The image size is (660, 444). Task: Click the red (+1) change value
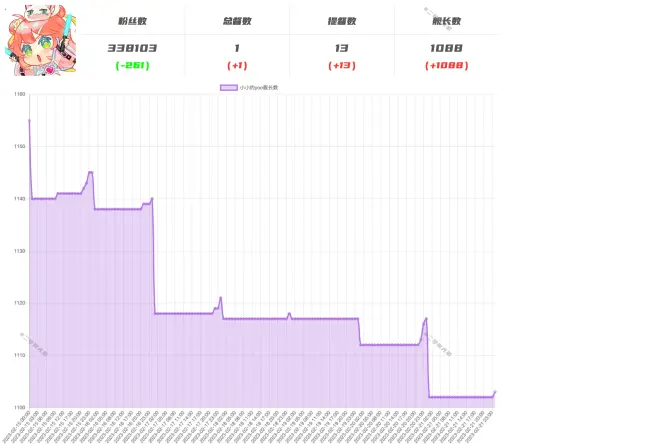pos(237,65)
